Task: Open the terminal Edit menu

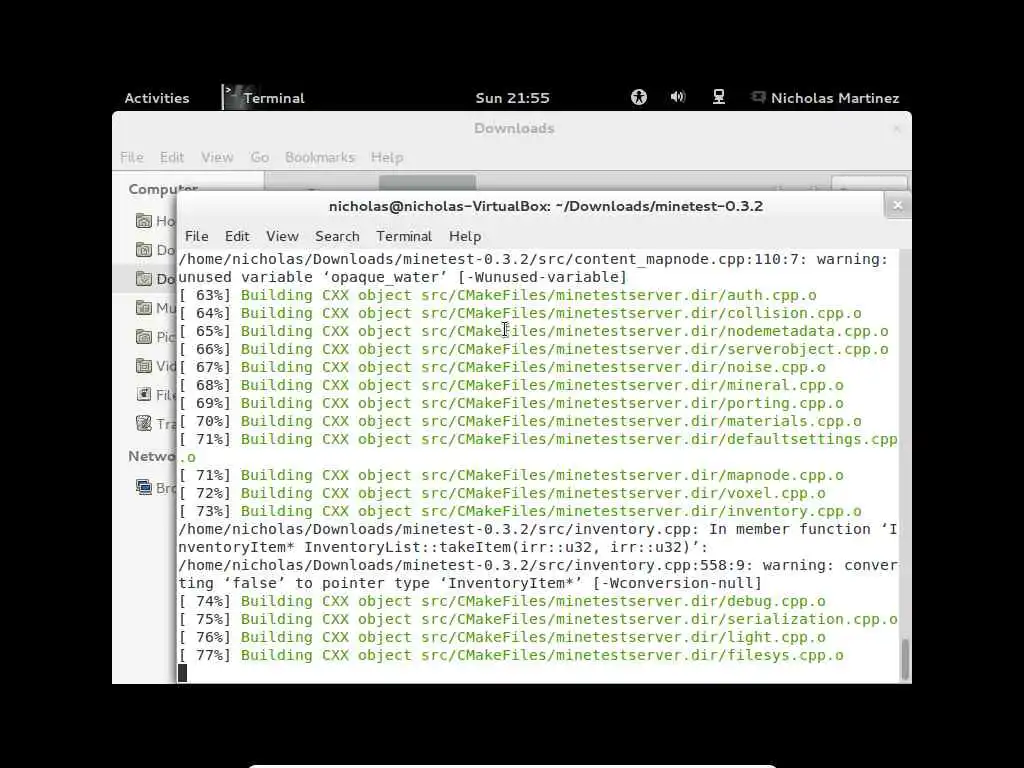Action: pos(237,236)
